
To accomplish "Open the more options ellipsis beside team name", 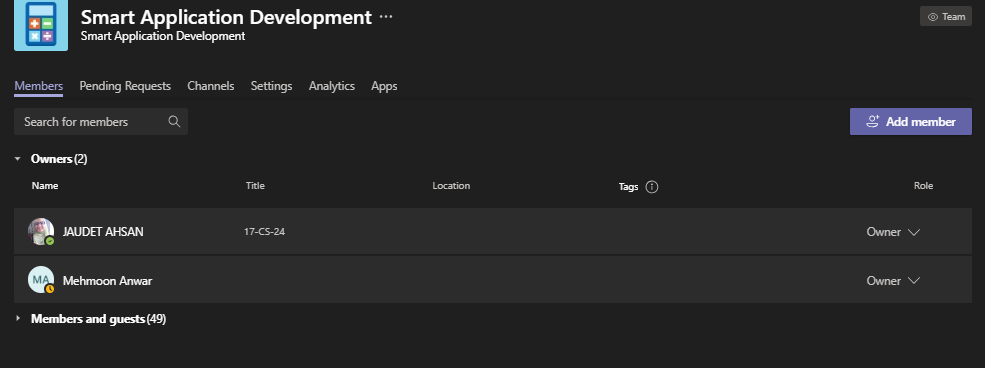I will (386, 17).
